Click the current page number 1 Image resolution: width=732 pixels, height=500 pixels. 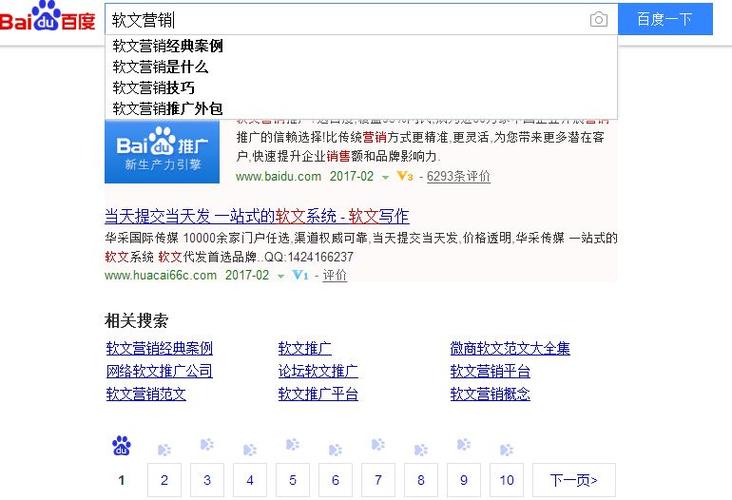click(x=121, y=480)
